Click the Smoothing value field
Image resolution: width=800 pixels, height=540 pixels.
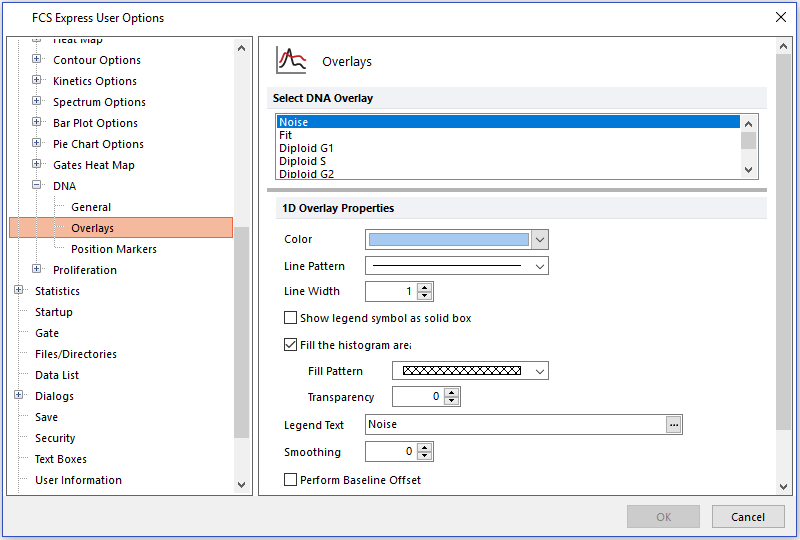[x=391, y=452]
